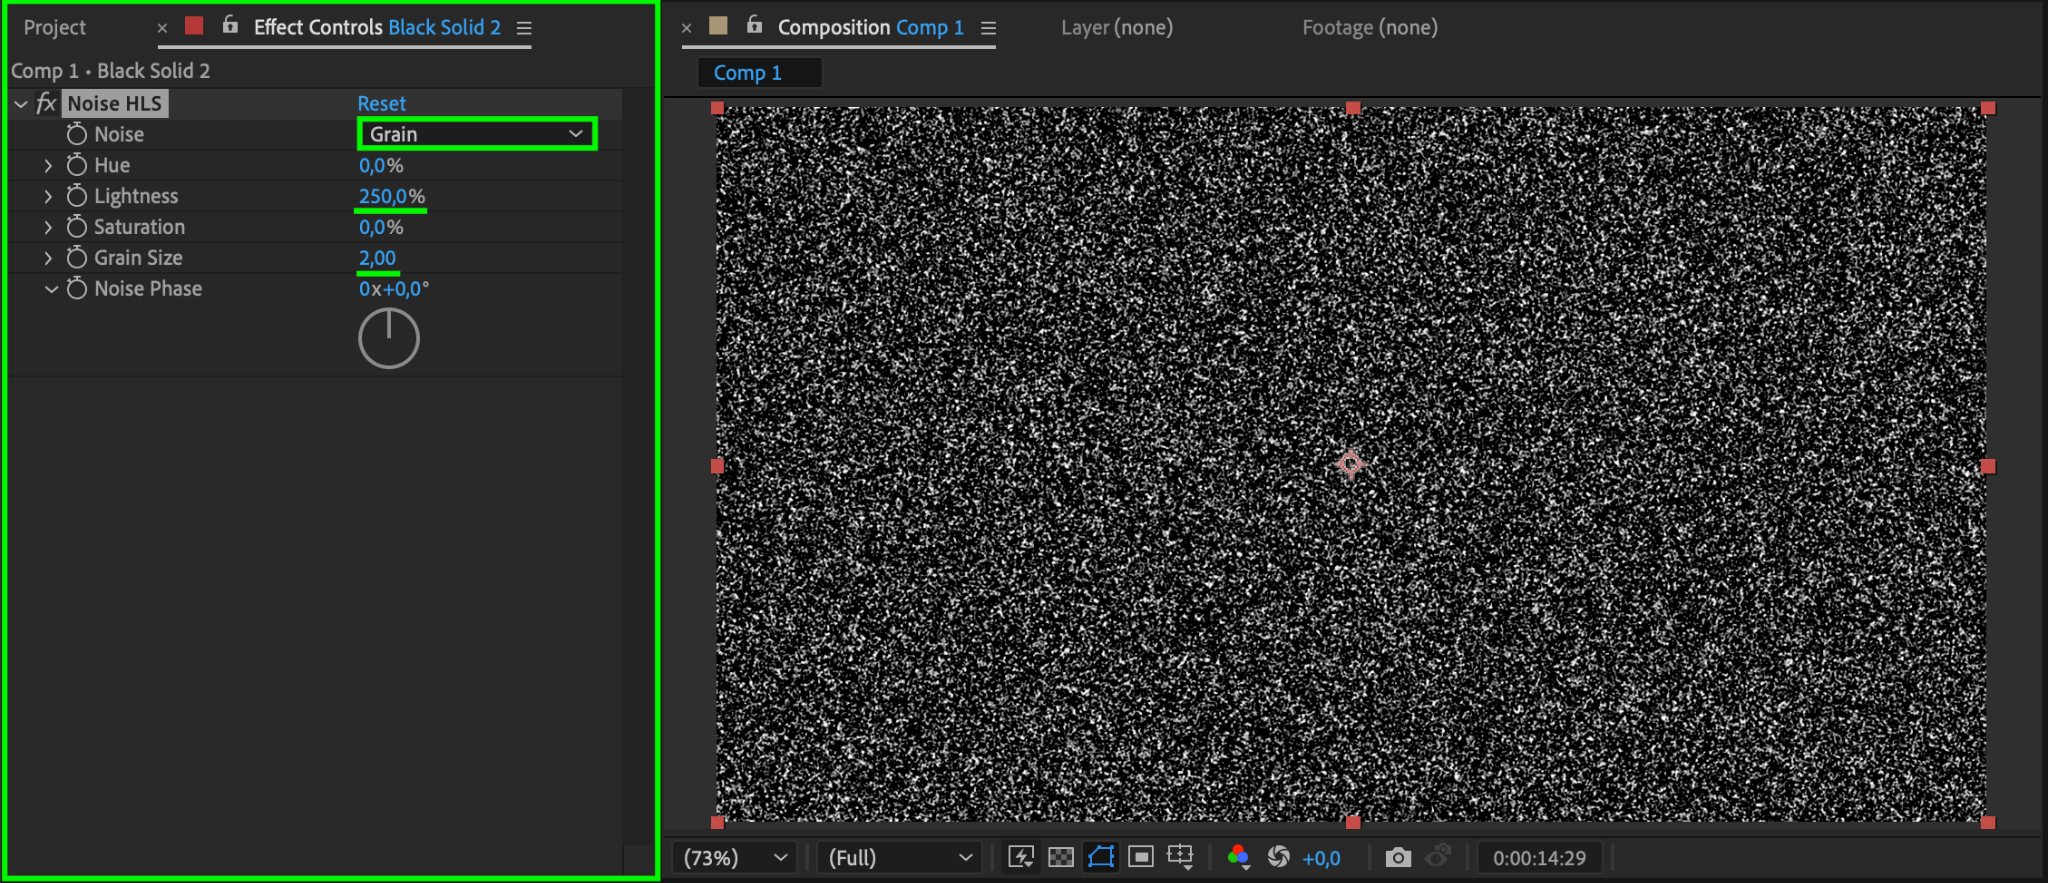
Task: Switch to the Project tab
Action: (55, 28)
